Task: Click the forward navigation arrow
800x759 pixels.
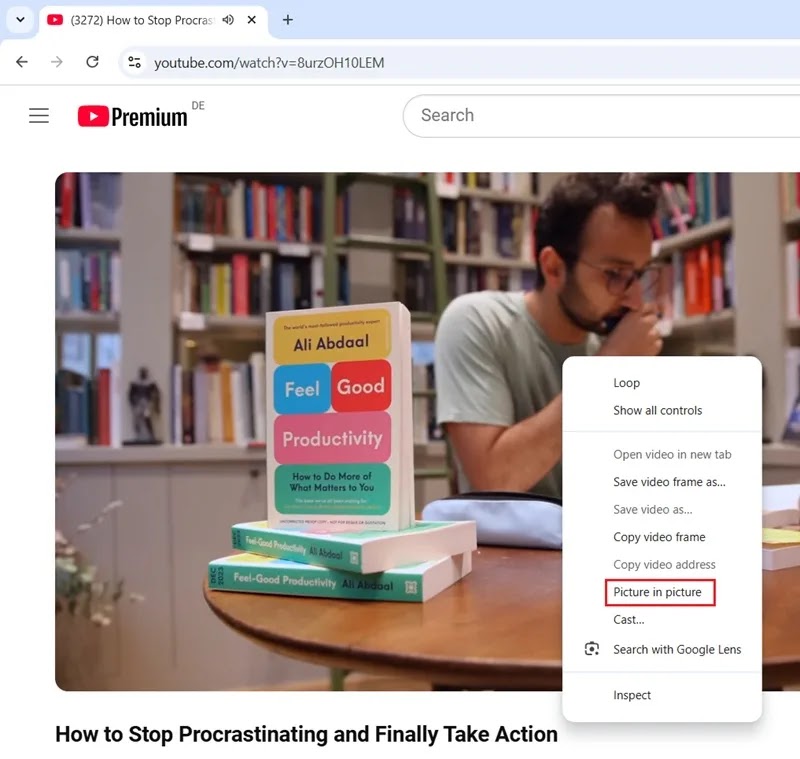Action: [57, 62]
